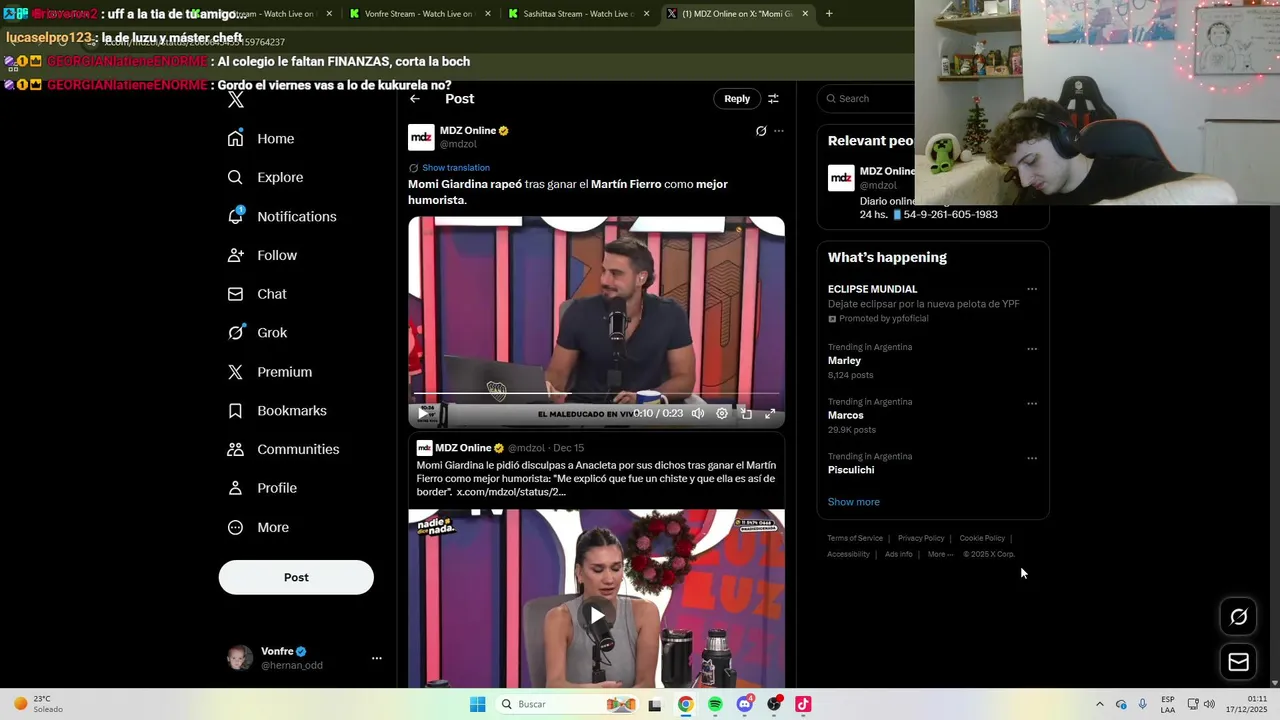
Task: Open OBS Studio from the taskbar
Action: point(774,704)
